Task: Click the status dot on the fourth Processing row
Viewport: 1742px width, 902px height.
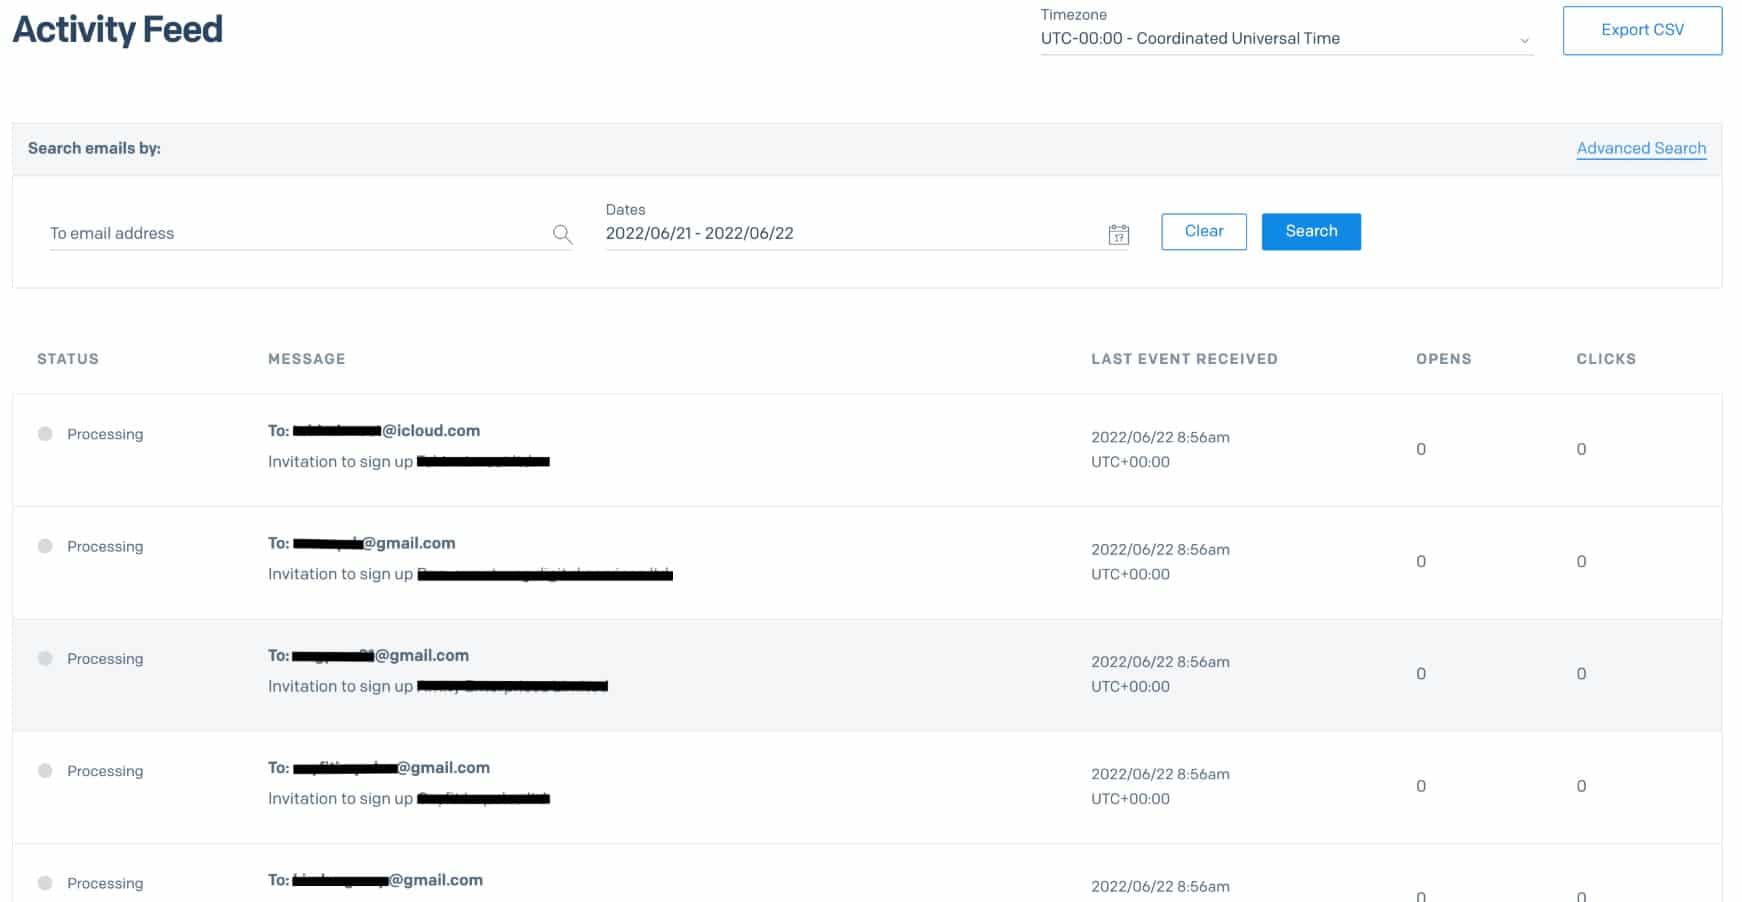Action: 44,771
